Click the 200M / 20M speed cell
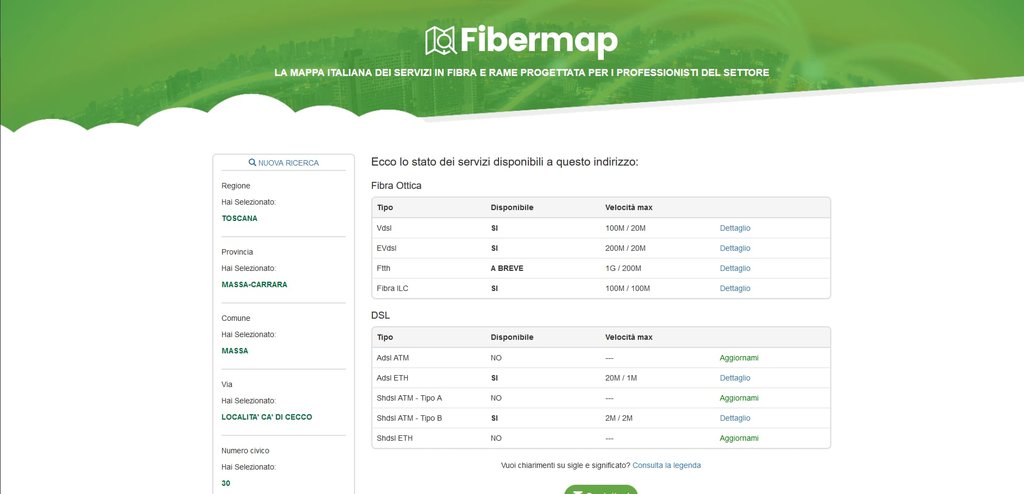Viewport: 1024px width, 494px height. tap(625, 248)
